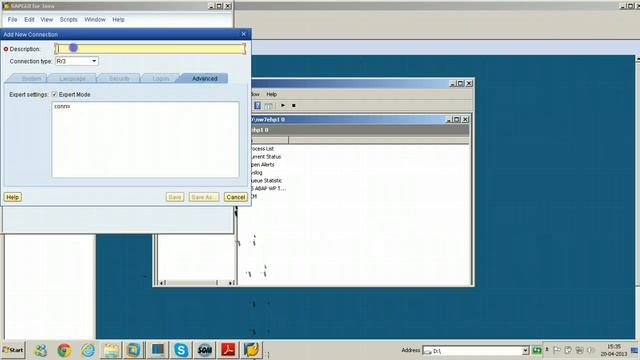Switch to the Advanced tab

204,78
